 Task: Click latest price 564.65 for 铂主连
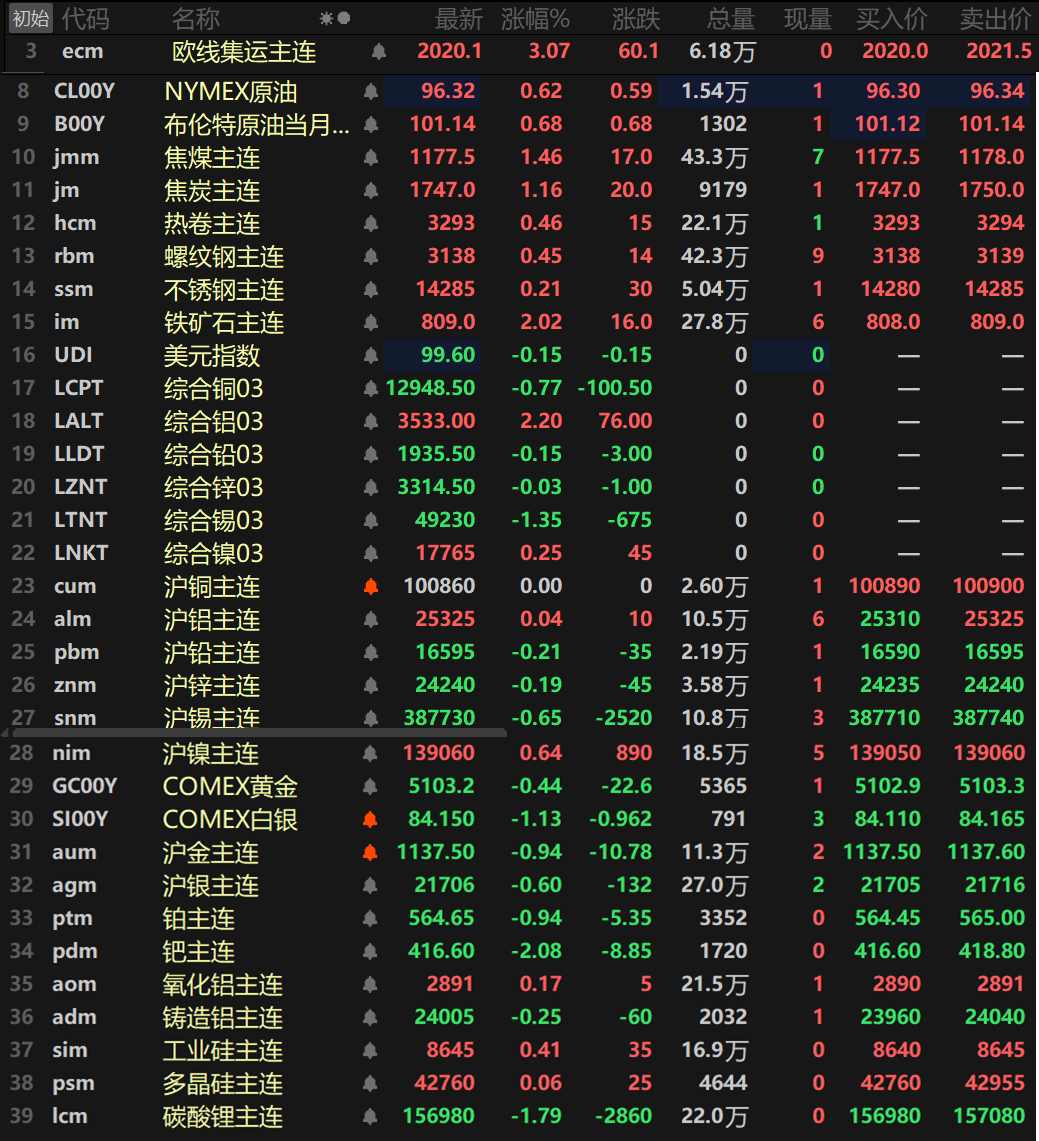coord(441,918)
